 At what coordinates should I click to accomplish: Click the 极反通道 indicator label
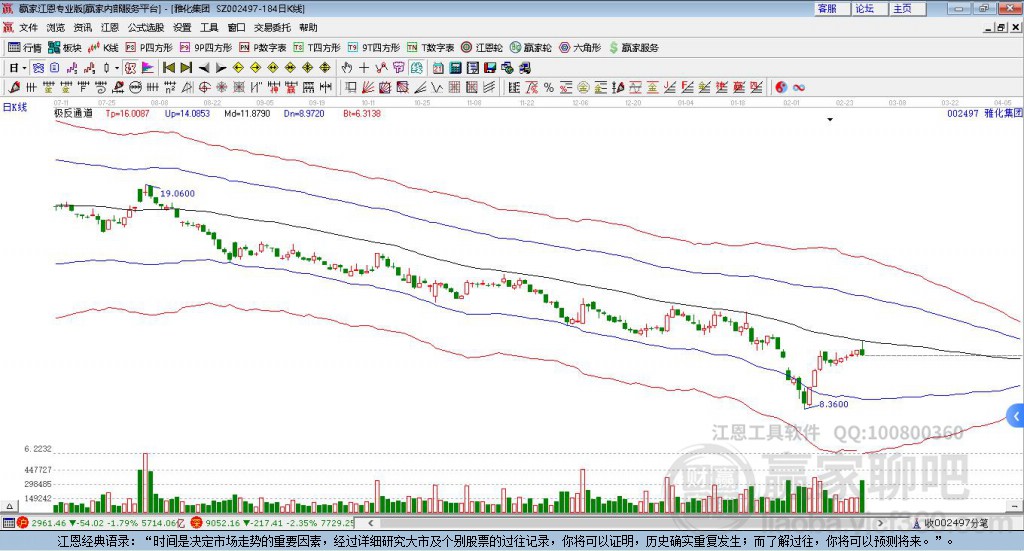coord(73,114)
